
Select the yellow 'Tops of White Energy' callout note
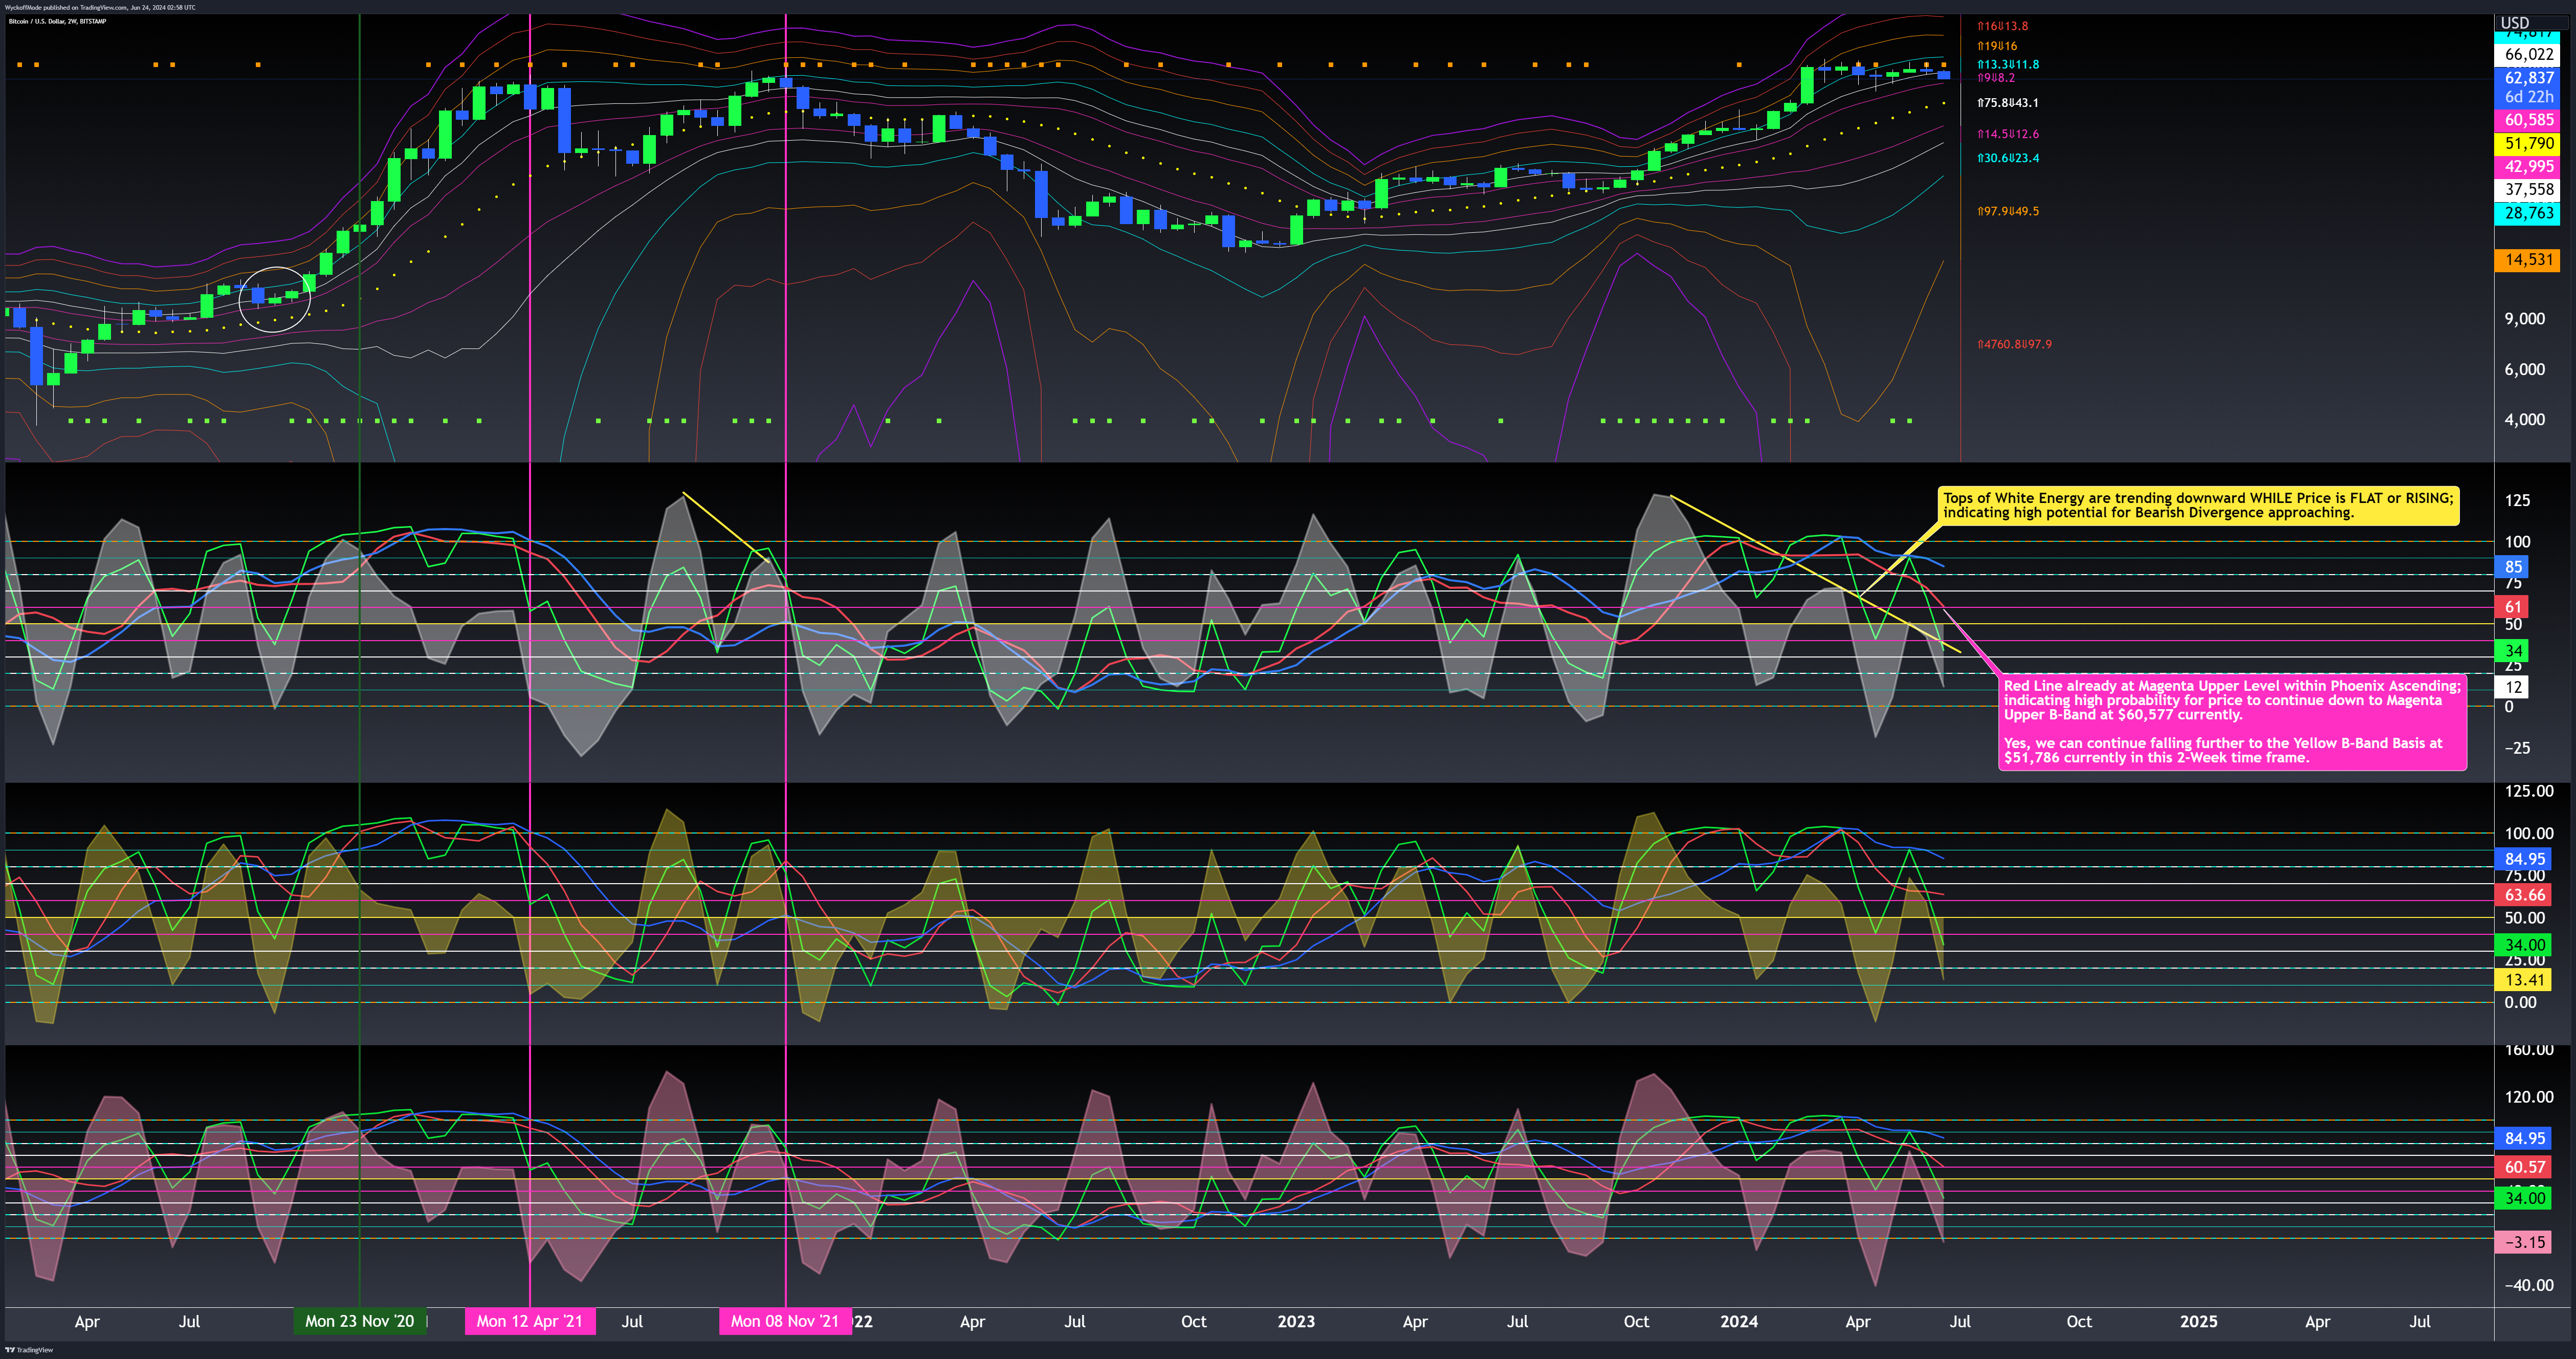point(2198,506)
